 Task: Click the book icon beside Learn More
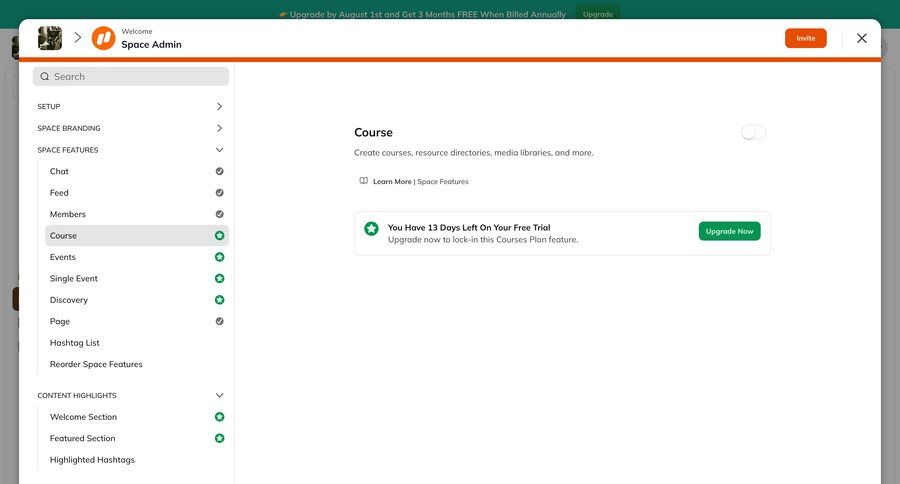tap(364, 181)
